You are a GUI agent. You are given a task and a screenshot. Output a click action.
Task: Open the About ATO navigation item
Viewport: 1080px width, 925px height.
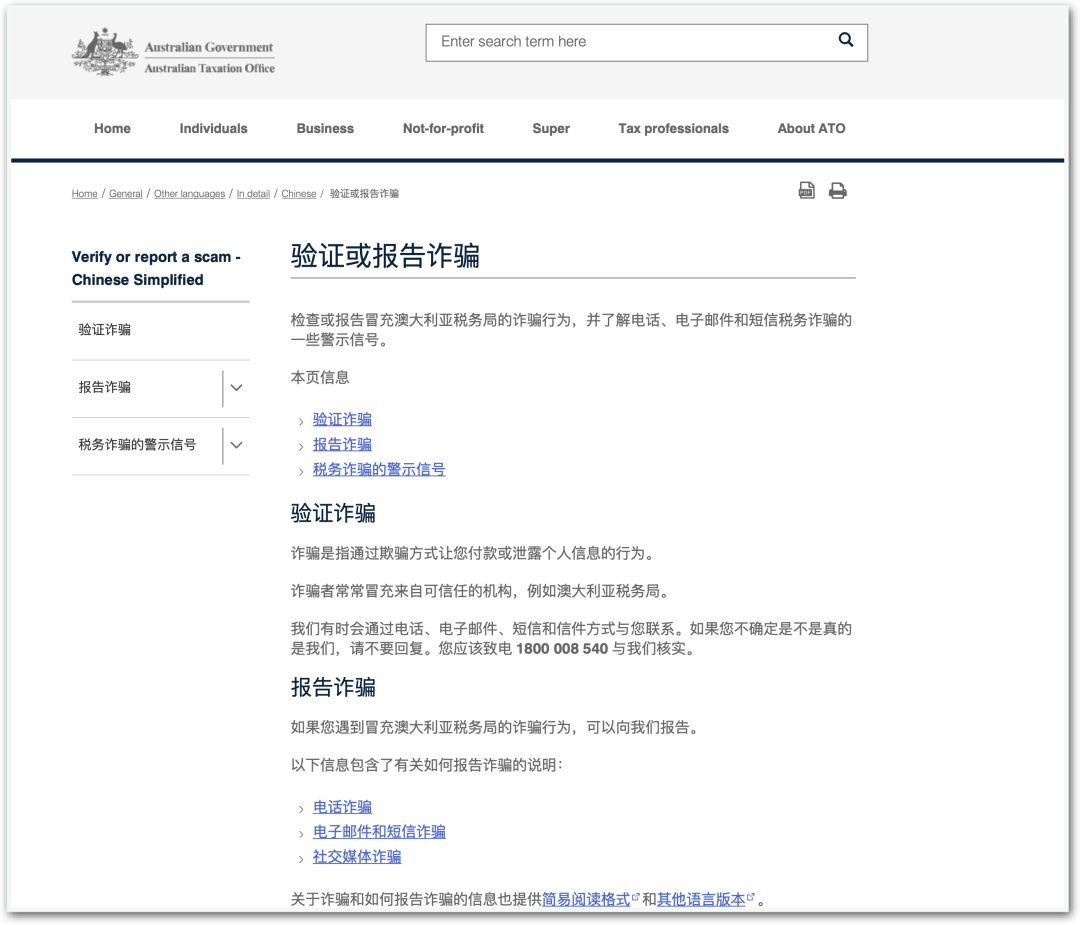pos(811,129)
